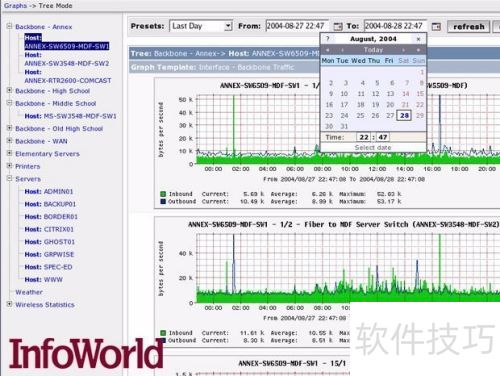
Task: Jump to next year in calendar popup
Action: (x=418, y=50)
